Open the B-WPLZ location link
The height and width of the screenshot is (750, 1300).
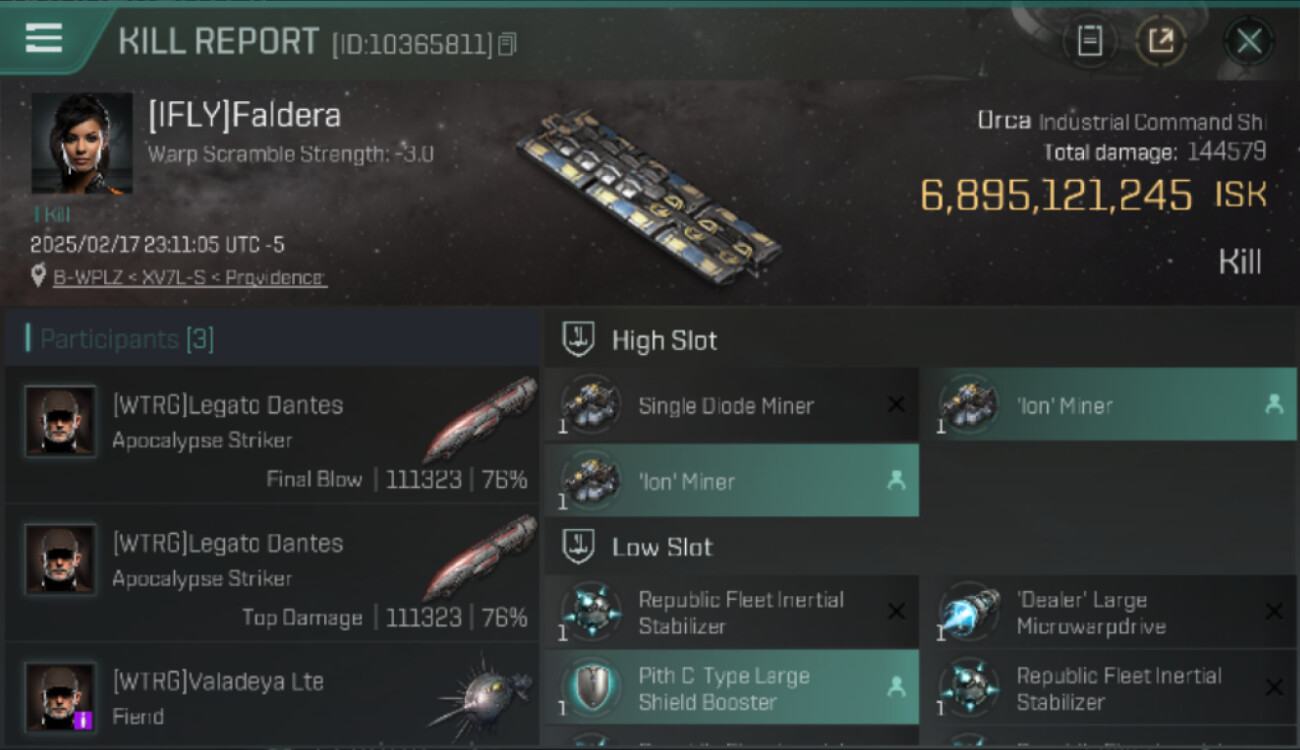[190, 277]
